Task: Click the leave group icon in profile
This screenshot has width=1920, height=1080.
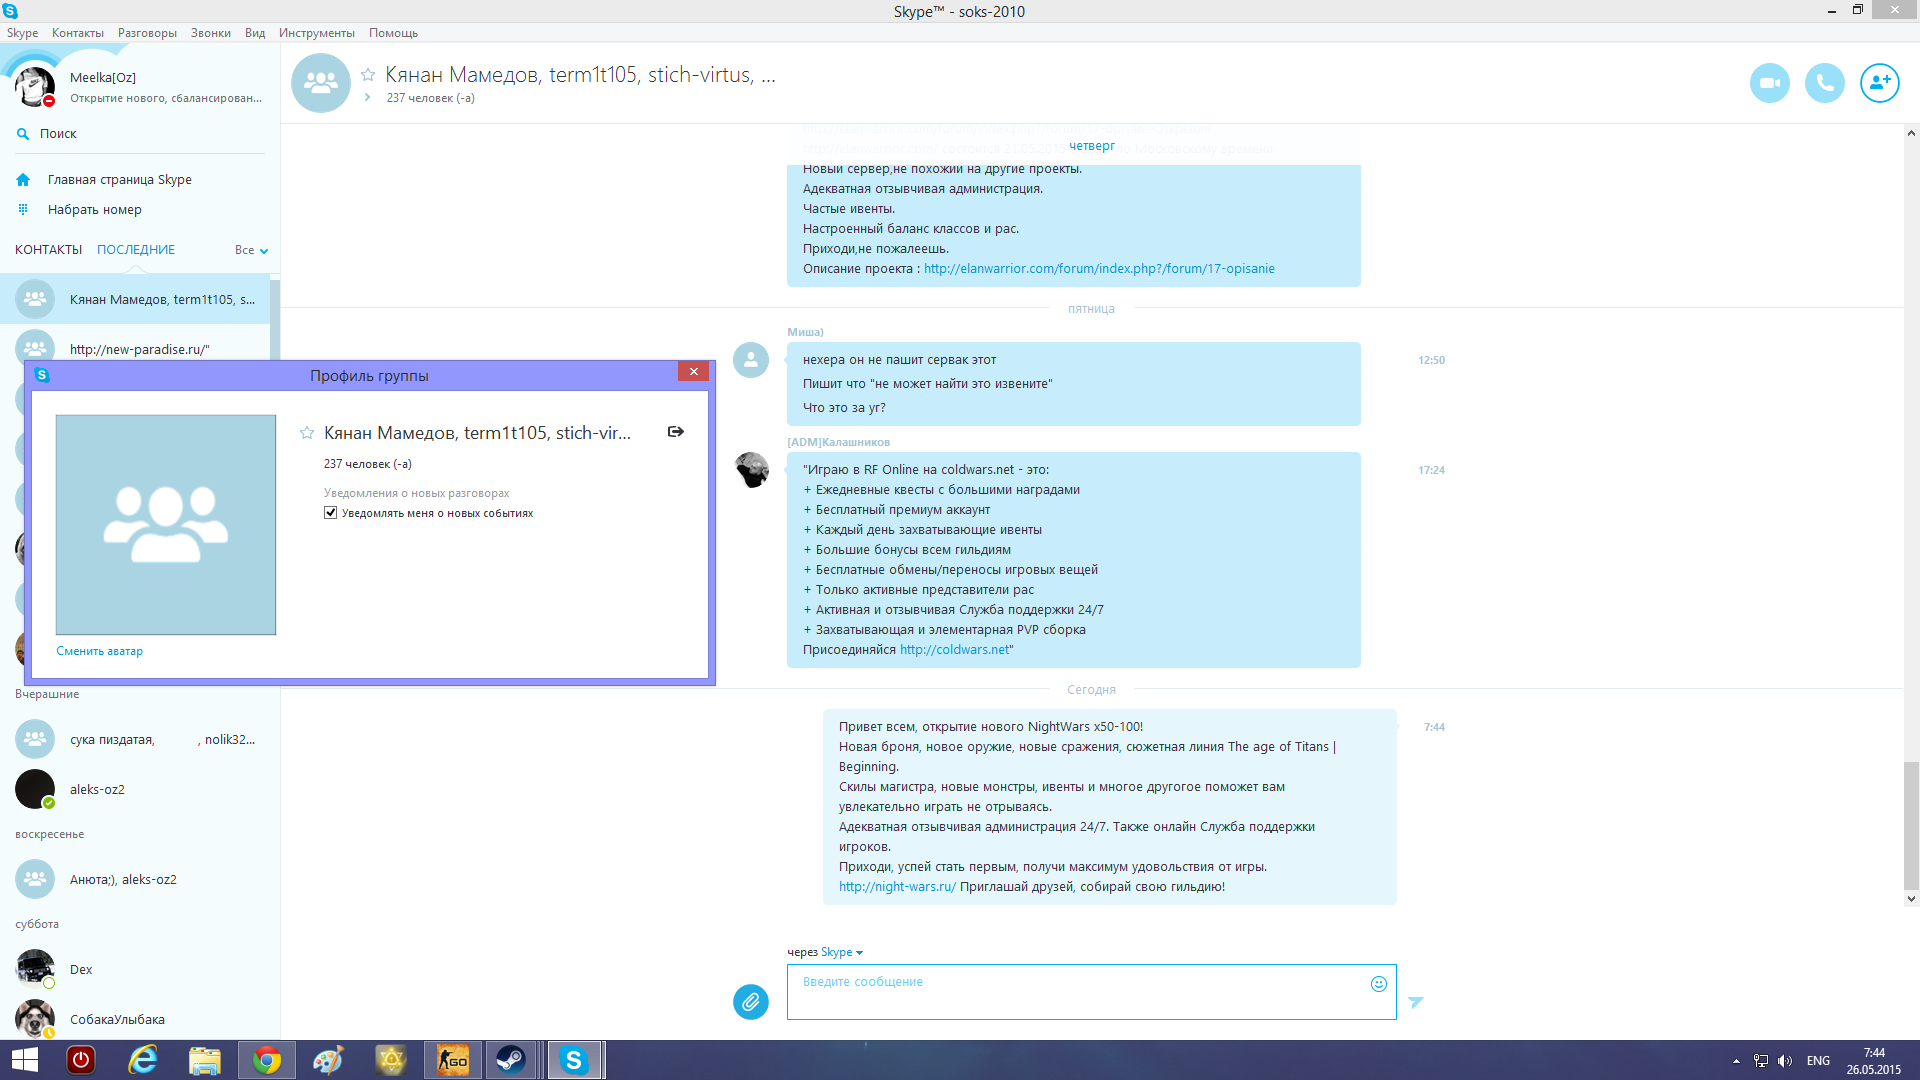Action: coord(676,432)
